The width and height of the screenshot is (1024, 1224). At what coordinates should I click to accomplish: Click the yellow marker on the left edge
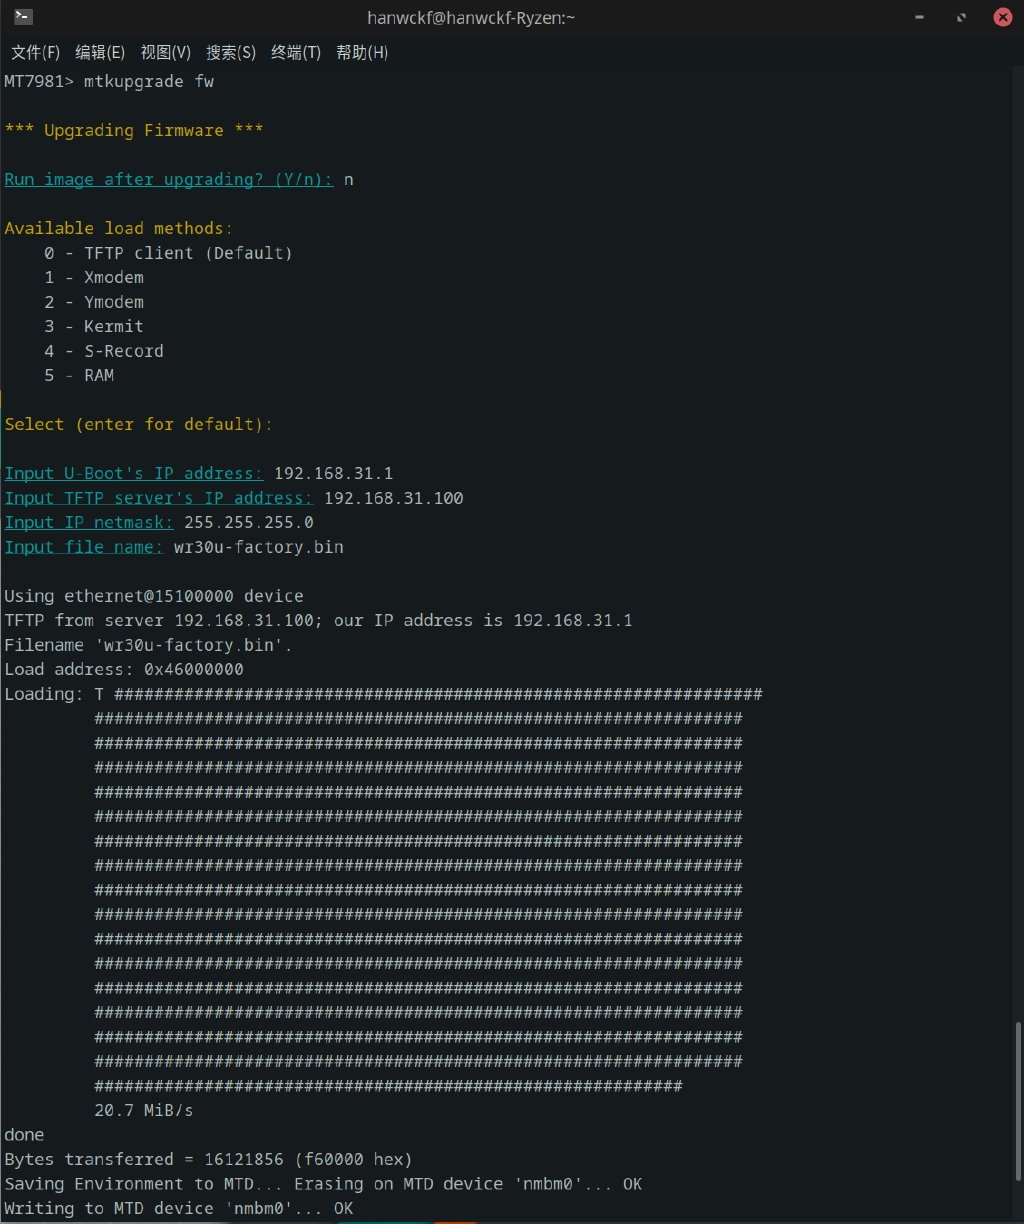click(2, 398)
